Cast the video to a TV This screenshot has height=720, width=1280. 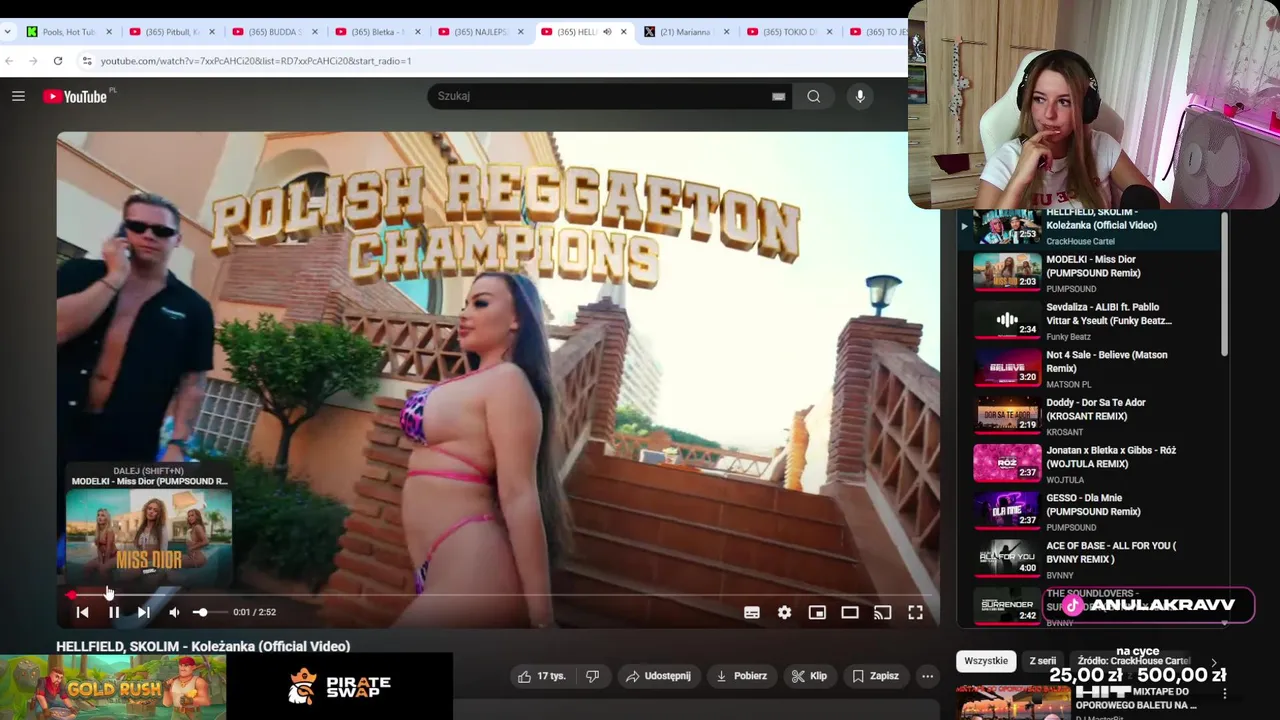(882, 612)
